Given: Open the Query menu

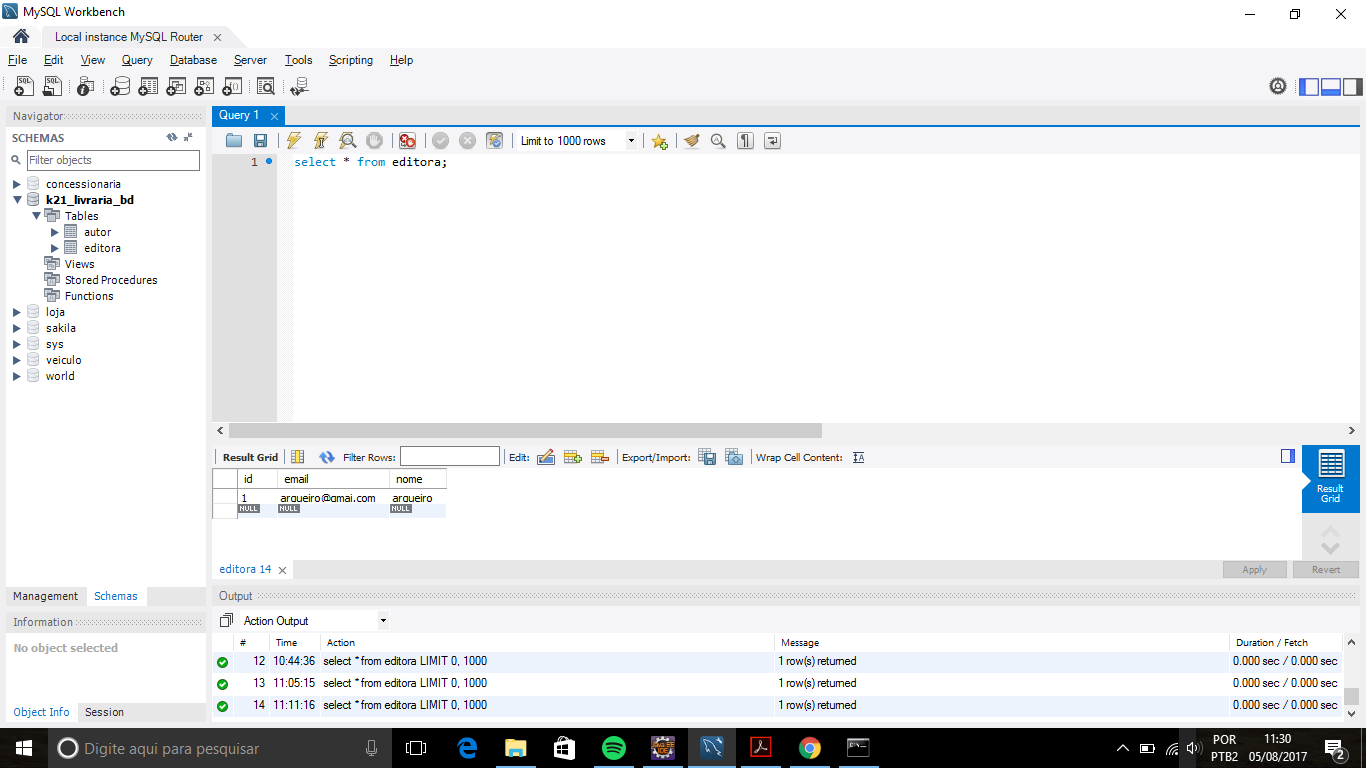Looking at the screenshot, I should point(137,60).
